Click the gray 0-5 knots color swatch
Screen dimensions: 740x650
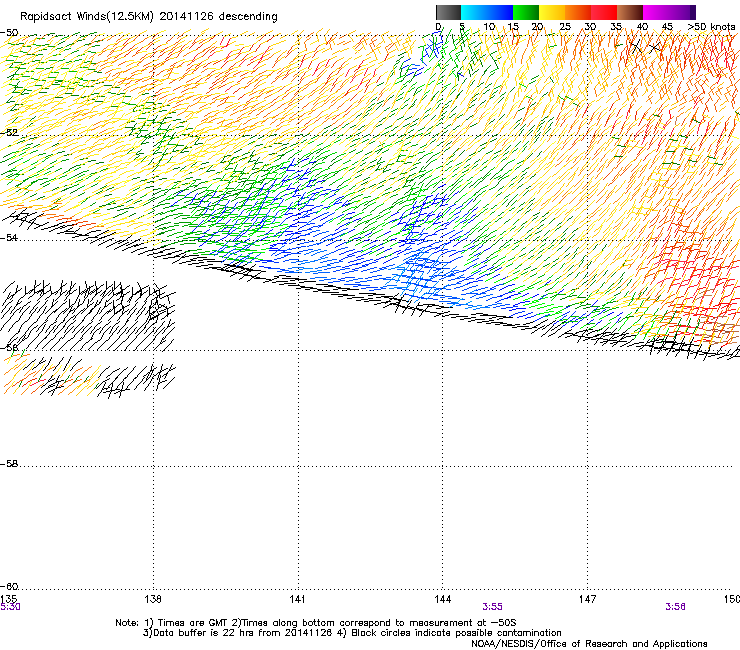pyautogui.click(x=448, y=12)
